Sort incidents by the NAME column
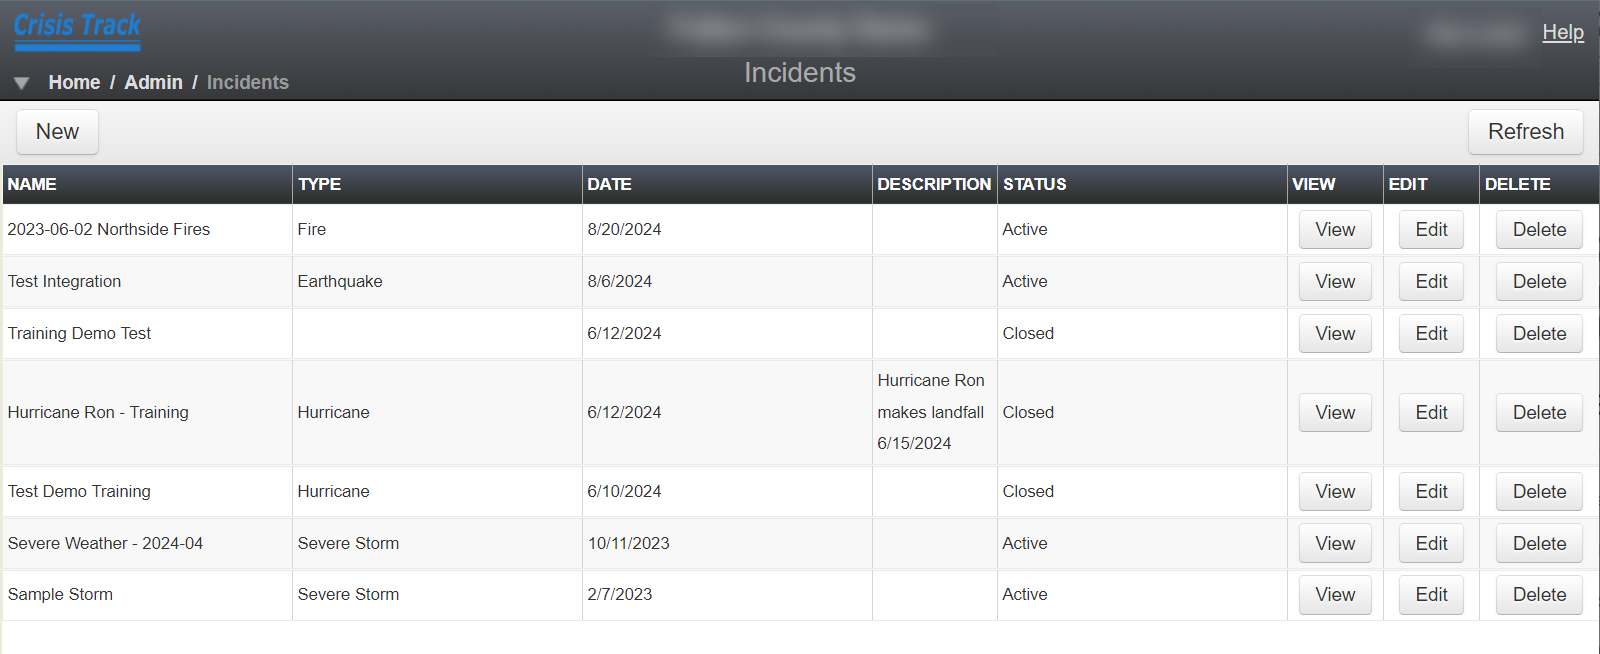The height and width of the screenshot is (654, 1600). point(33,184)
